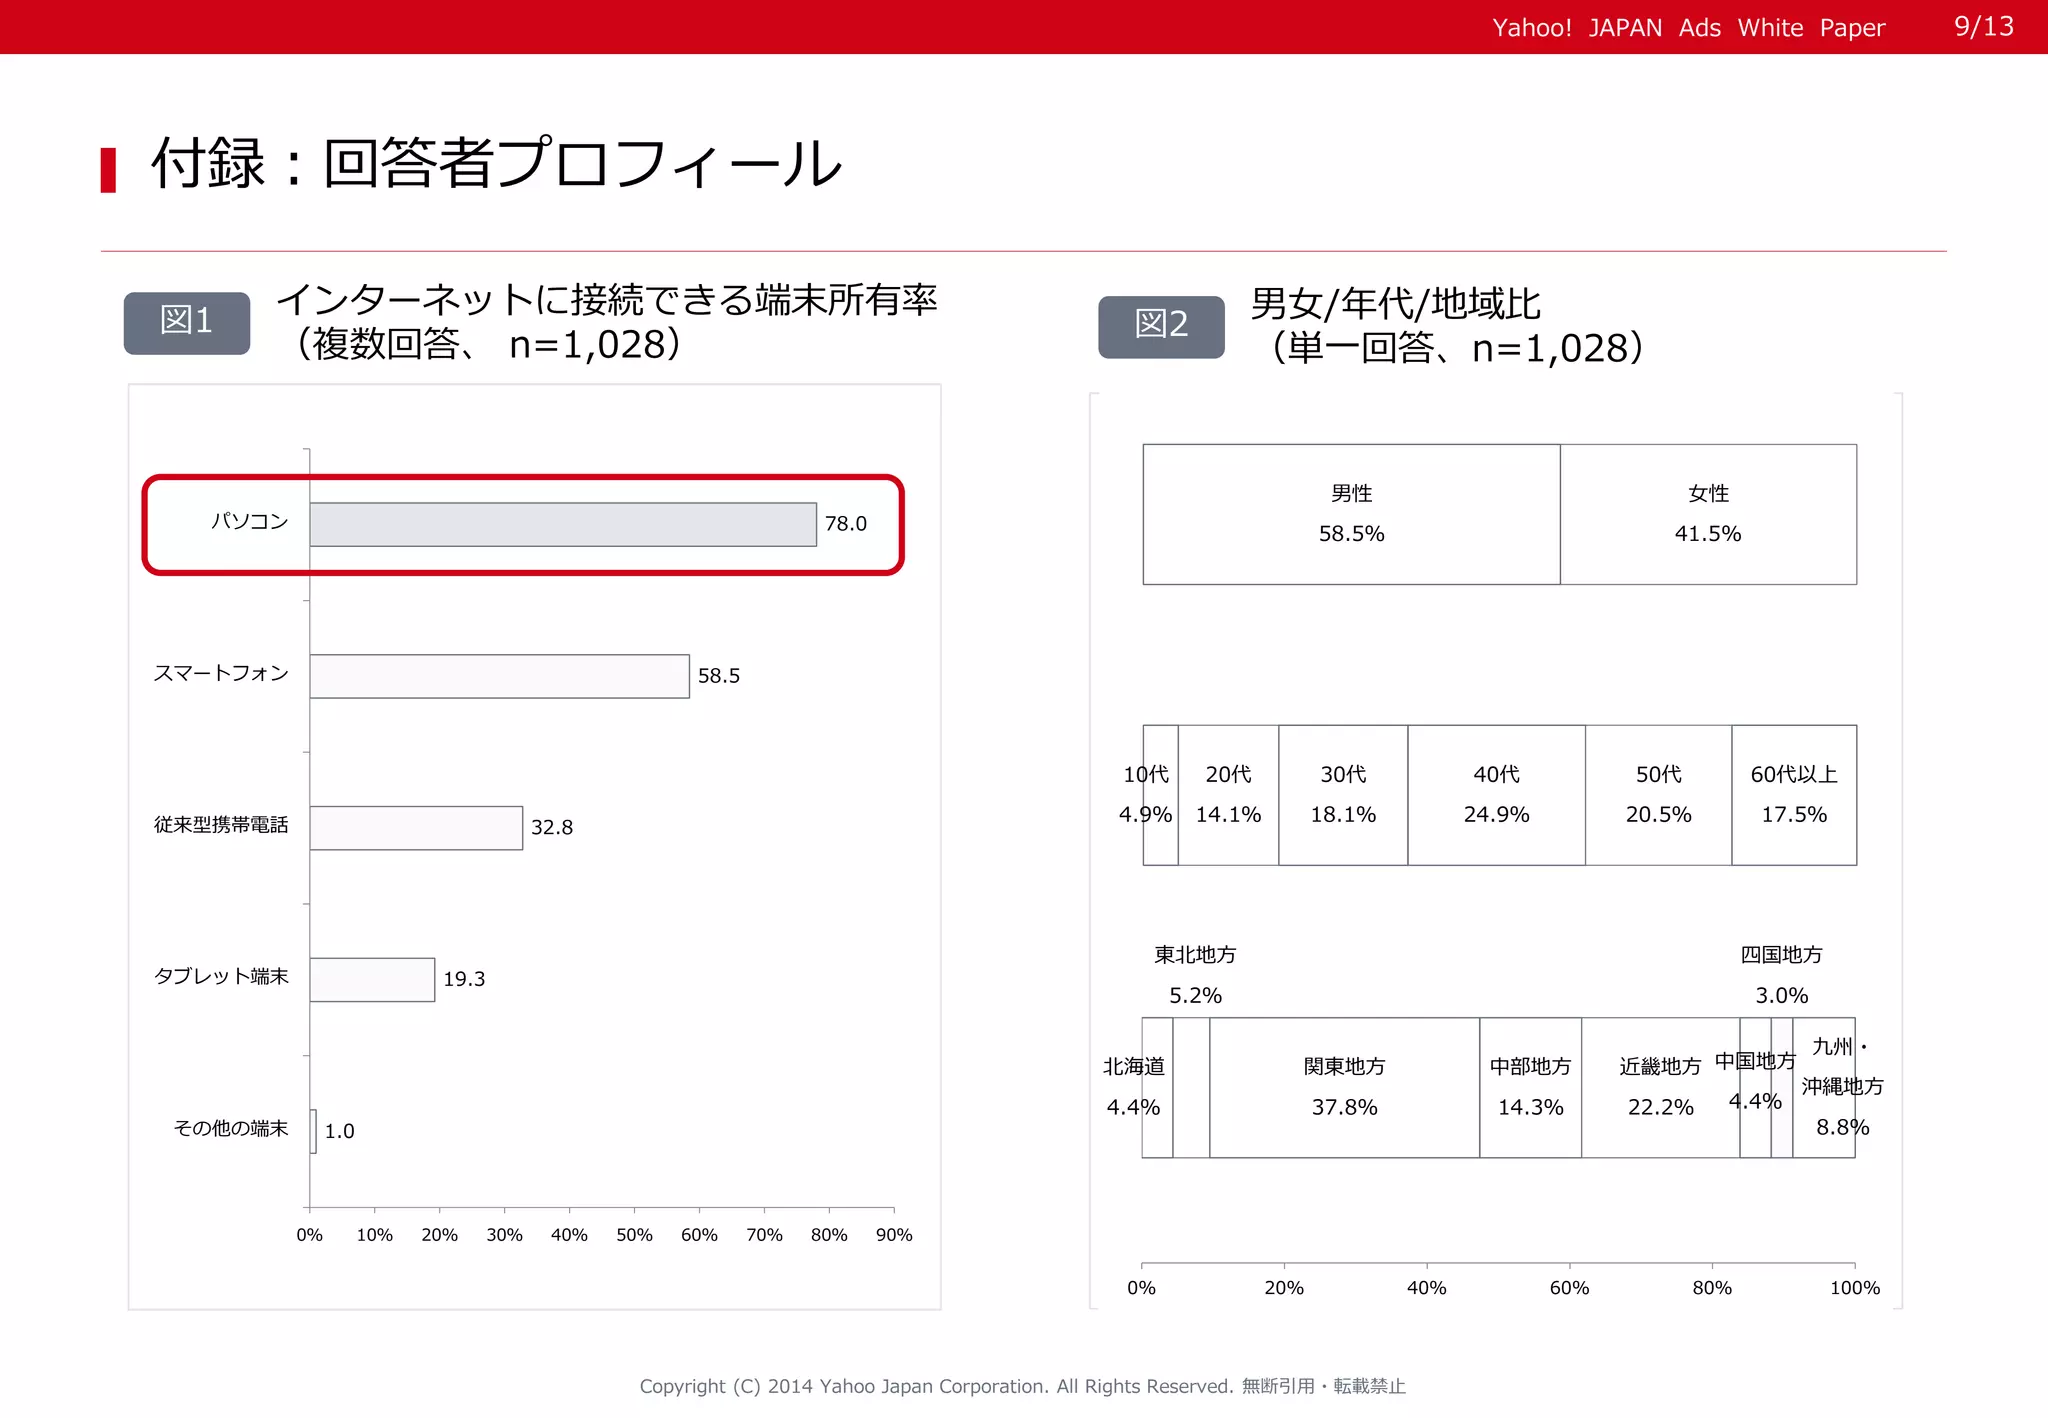Viewport: 2048px width, 1418px height.
Task: Click the スマートフォン bar
Action: [499, 676]
